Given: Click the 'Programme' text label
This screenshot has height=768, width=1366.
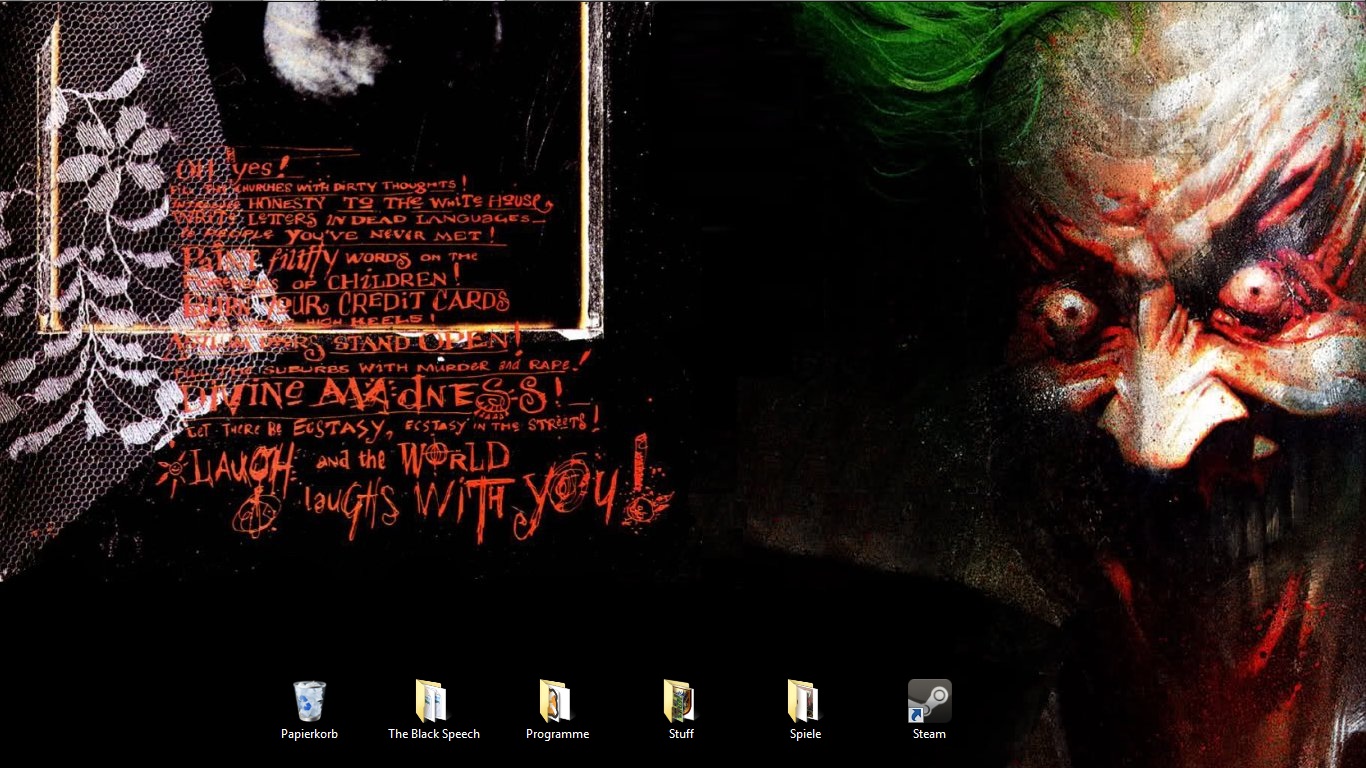Looking at the screenshot, I should coord(557,734).
